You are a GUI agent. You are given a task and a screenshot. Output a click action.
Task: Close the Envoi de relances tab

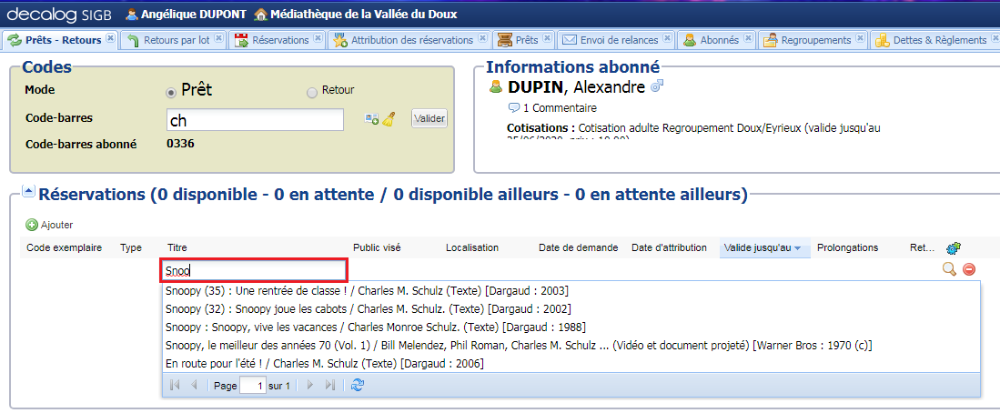pyautogui.click(x=667, y=39)
